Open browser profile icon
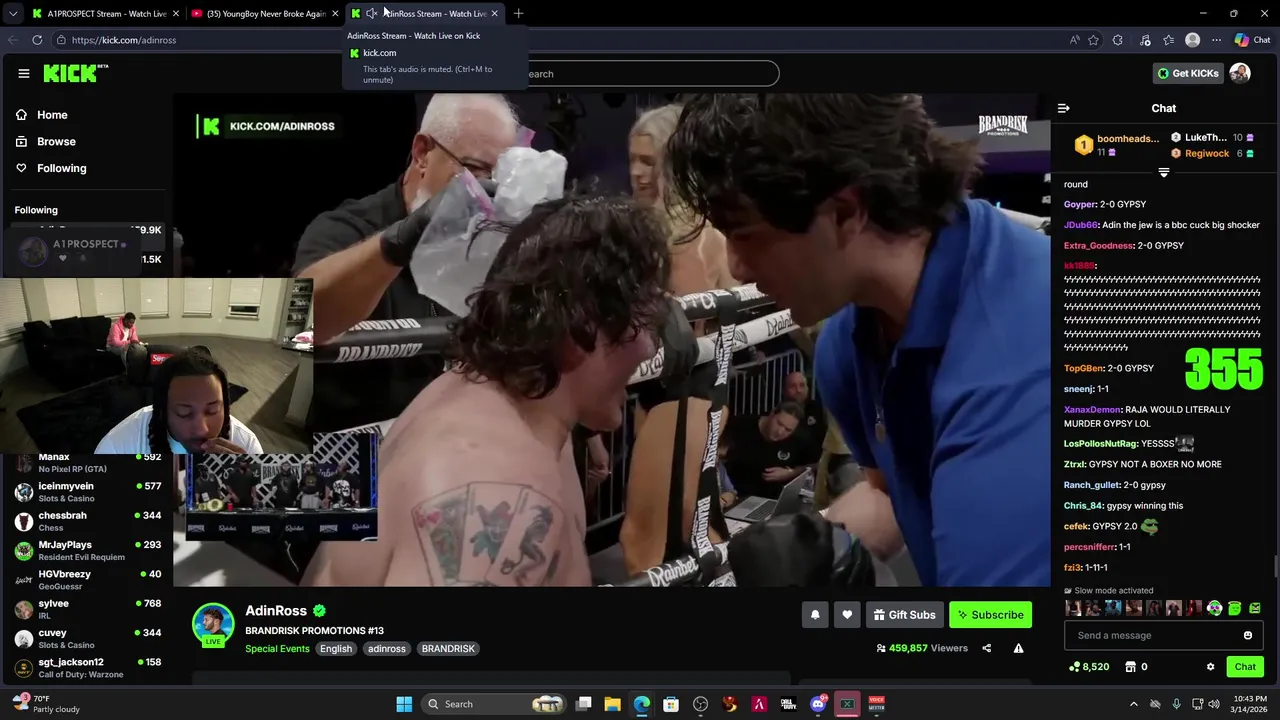This screenshot has height=720, width=1280. [1192, 40]
